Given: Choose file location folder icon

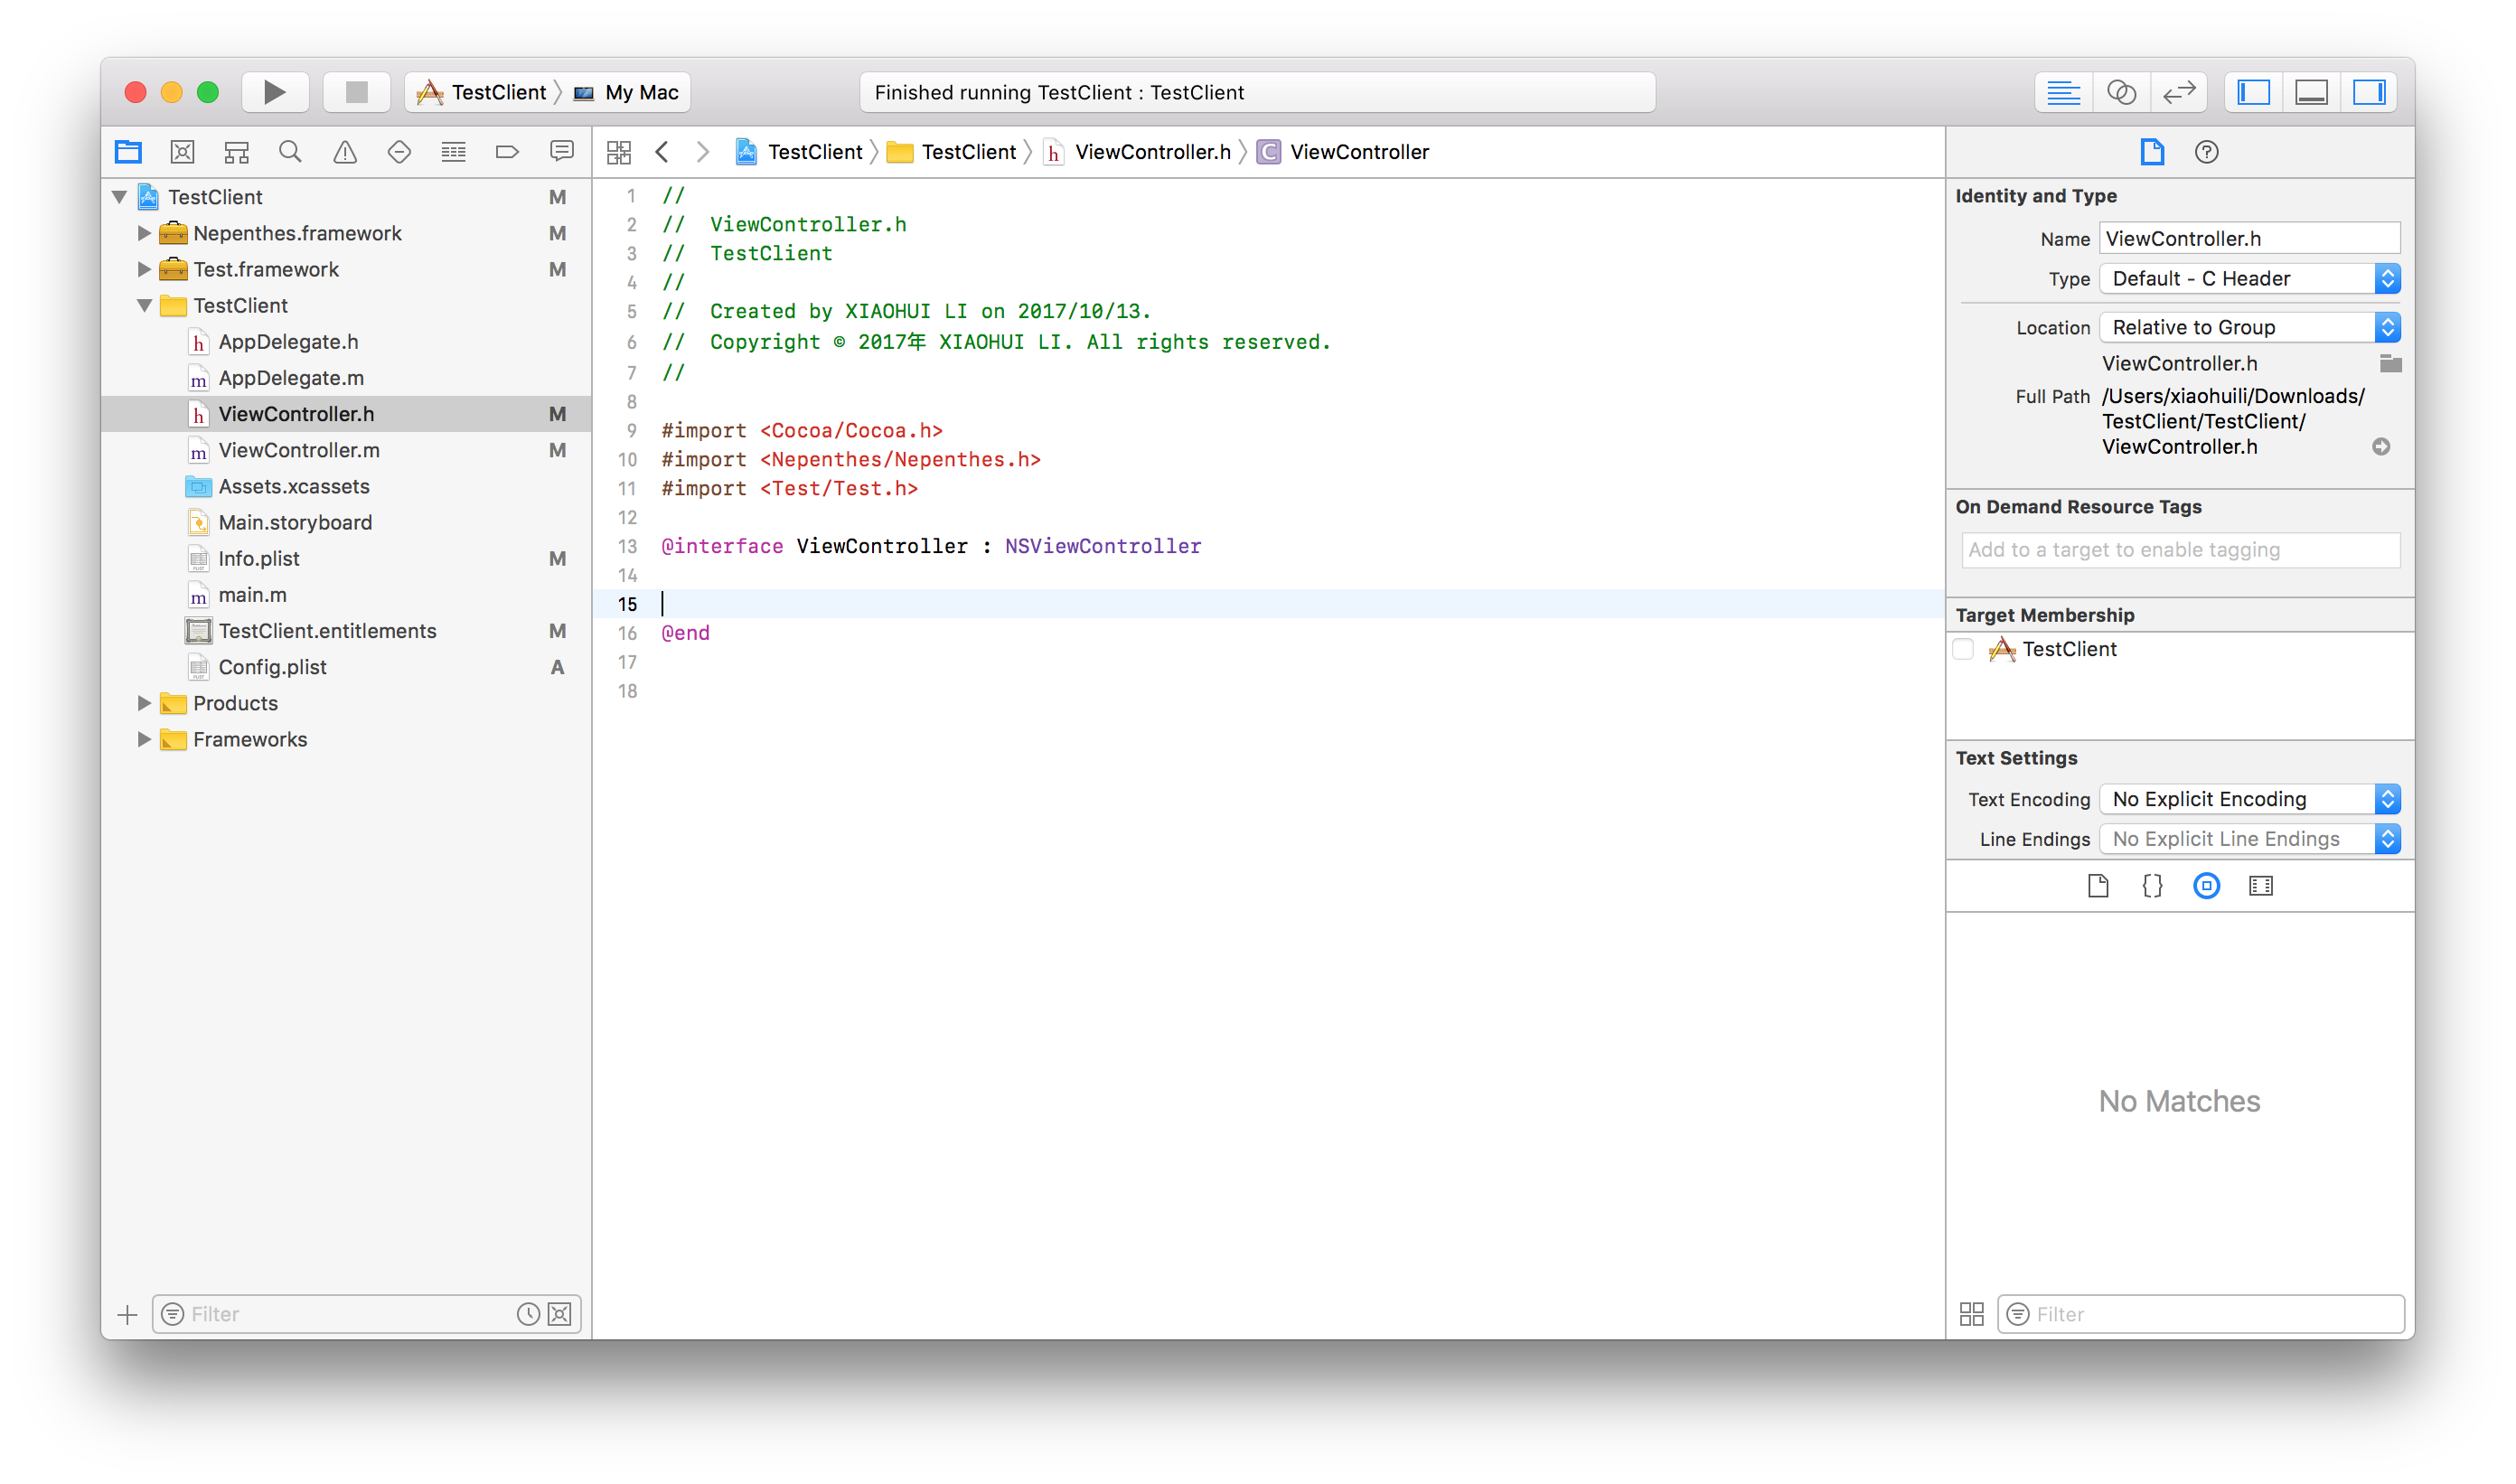Looking at the screenshot, I should (2390, 363).
